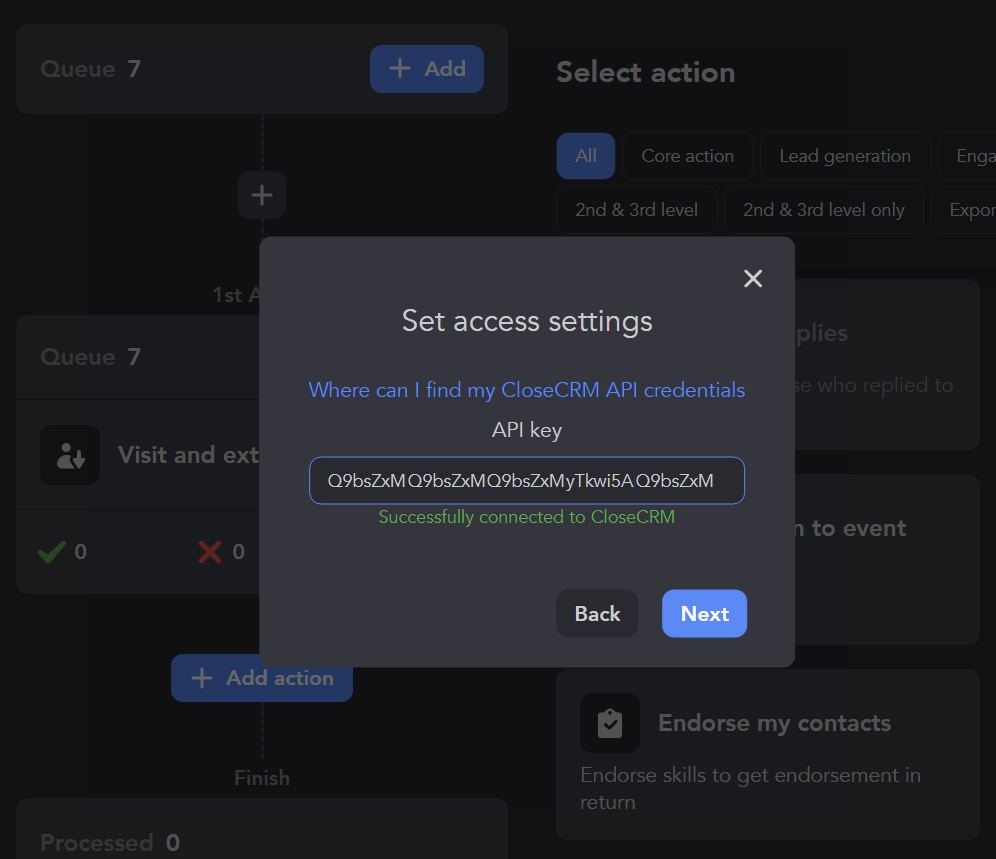Close the access settings dialog
The width and height of the screenshot is (996, 859).
[753, 279]
